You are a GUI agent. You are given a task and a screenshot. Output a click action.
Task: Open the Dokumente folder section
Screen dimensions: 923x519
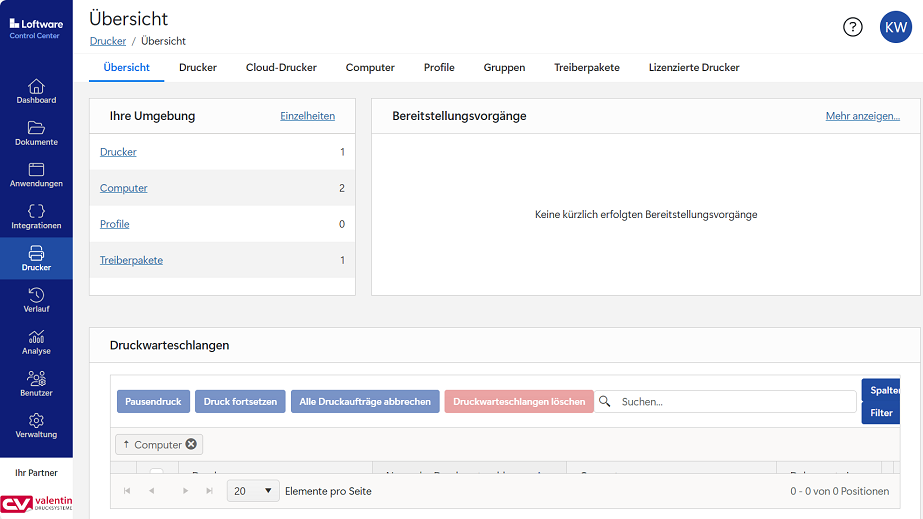click(x=36, y=133)
